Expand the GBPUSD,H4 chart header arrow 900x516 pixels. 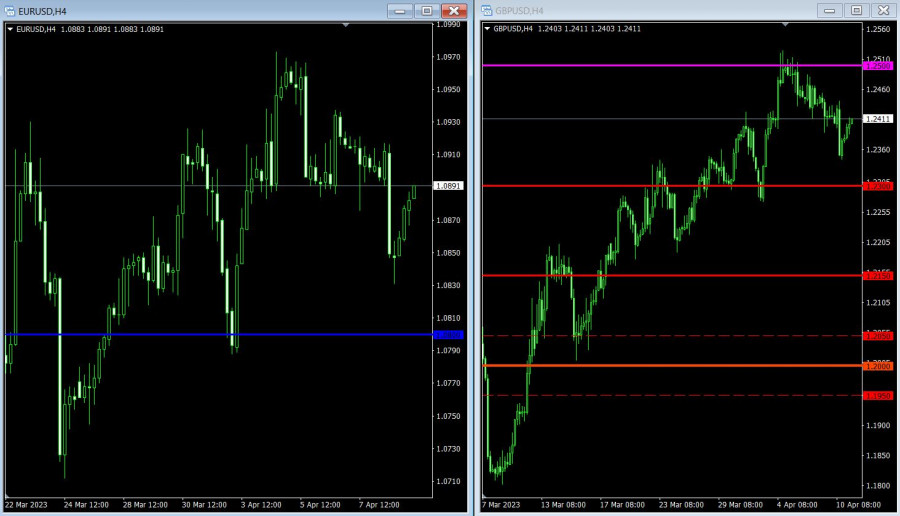(x=488, y=29)
